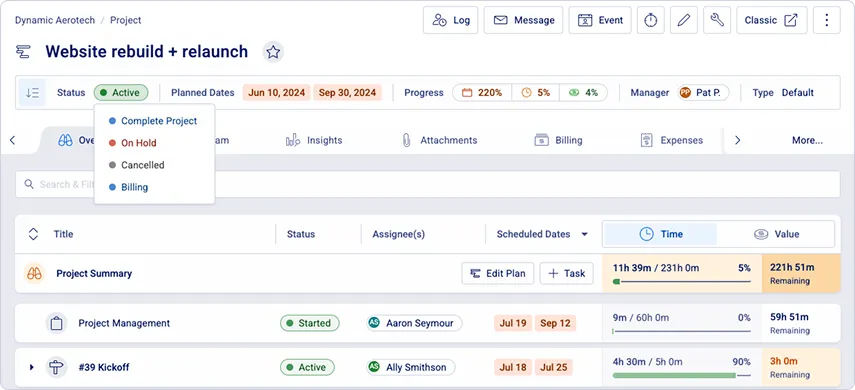
Task: Open the wrench settings icon
Action: 717,20
